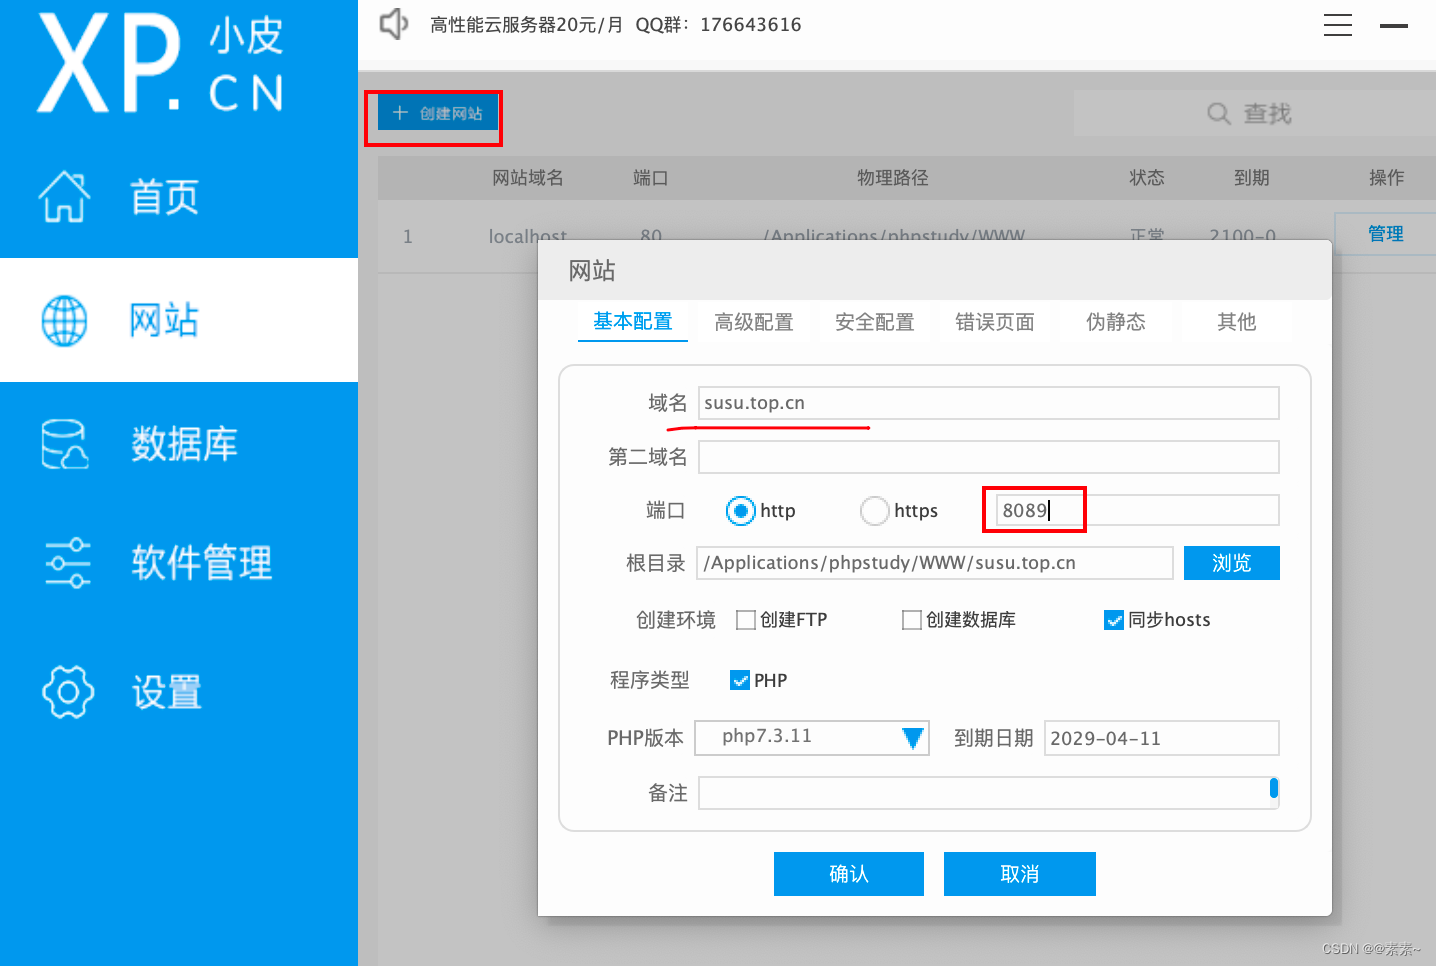Image resolution: width=1436 pixels, height=966 pixels.
Task: Click the port number field 8089
Action: [x=1138, y=510]
